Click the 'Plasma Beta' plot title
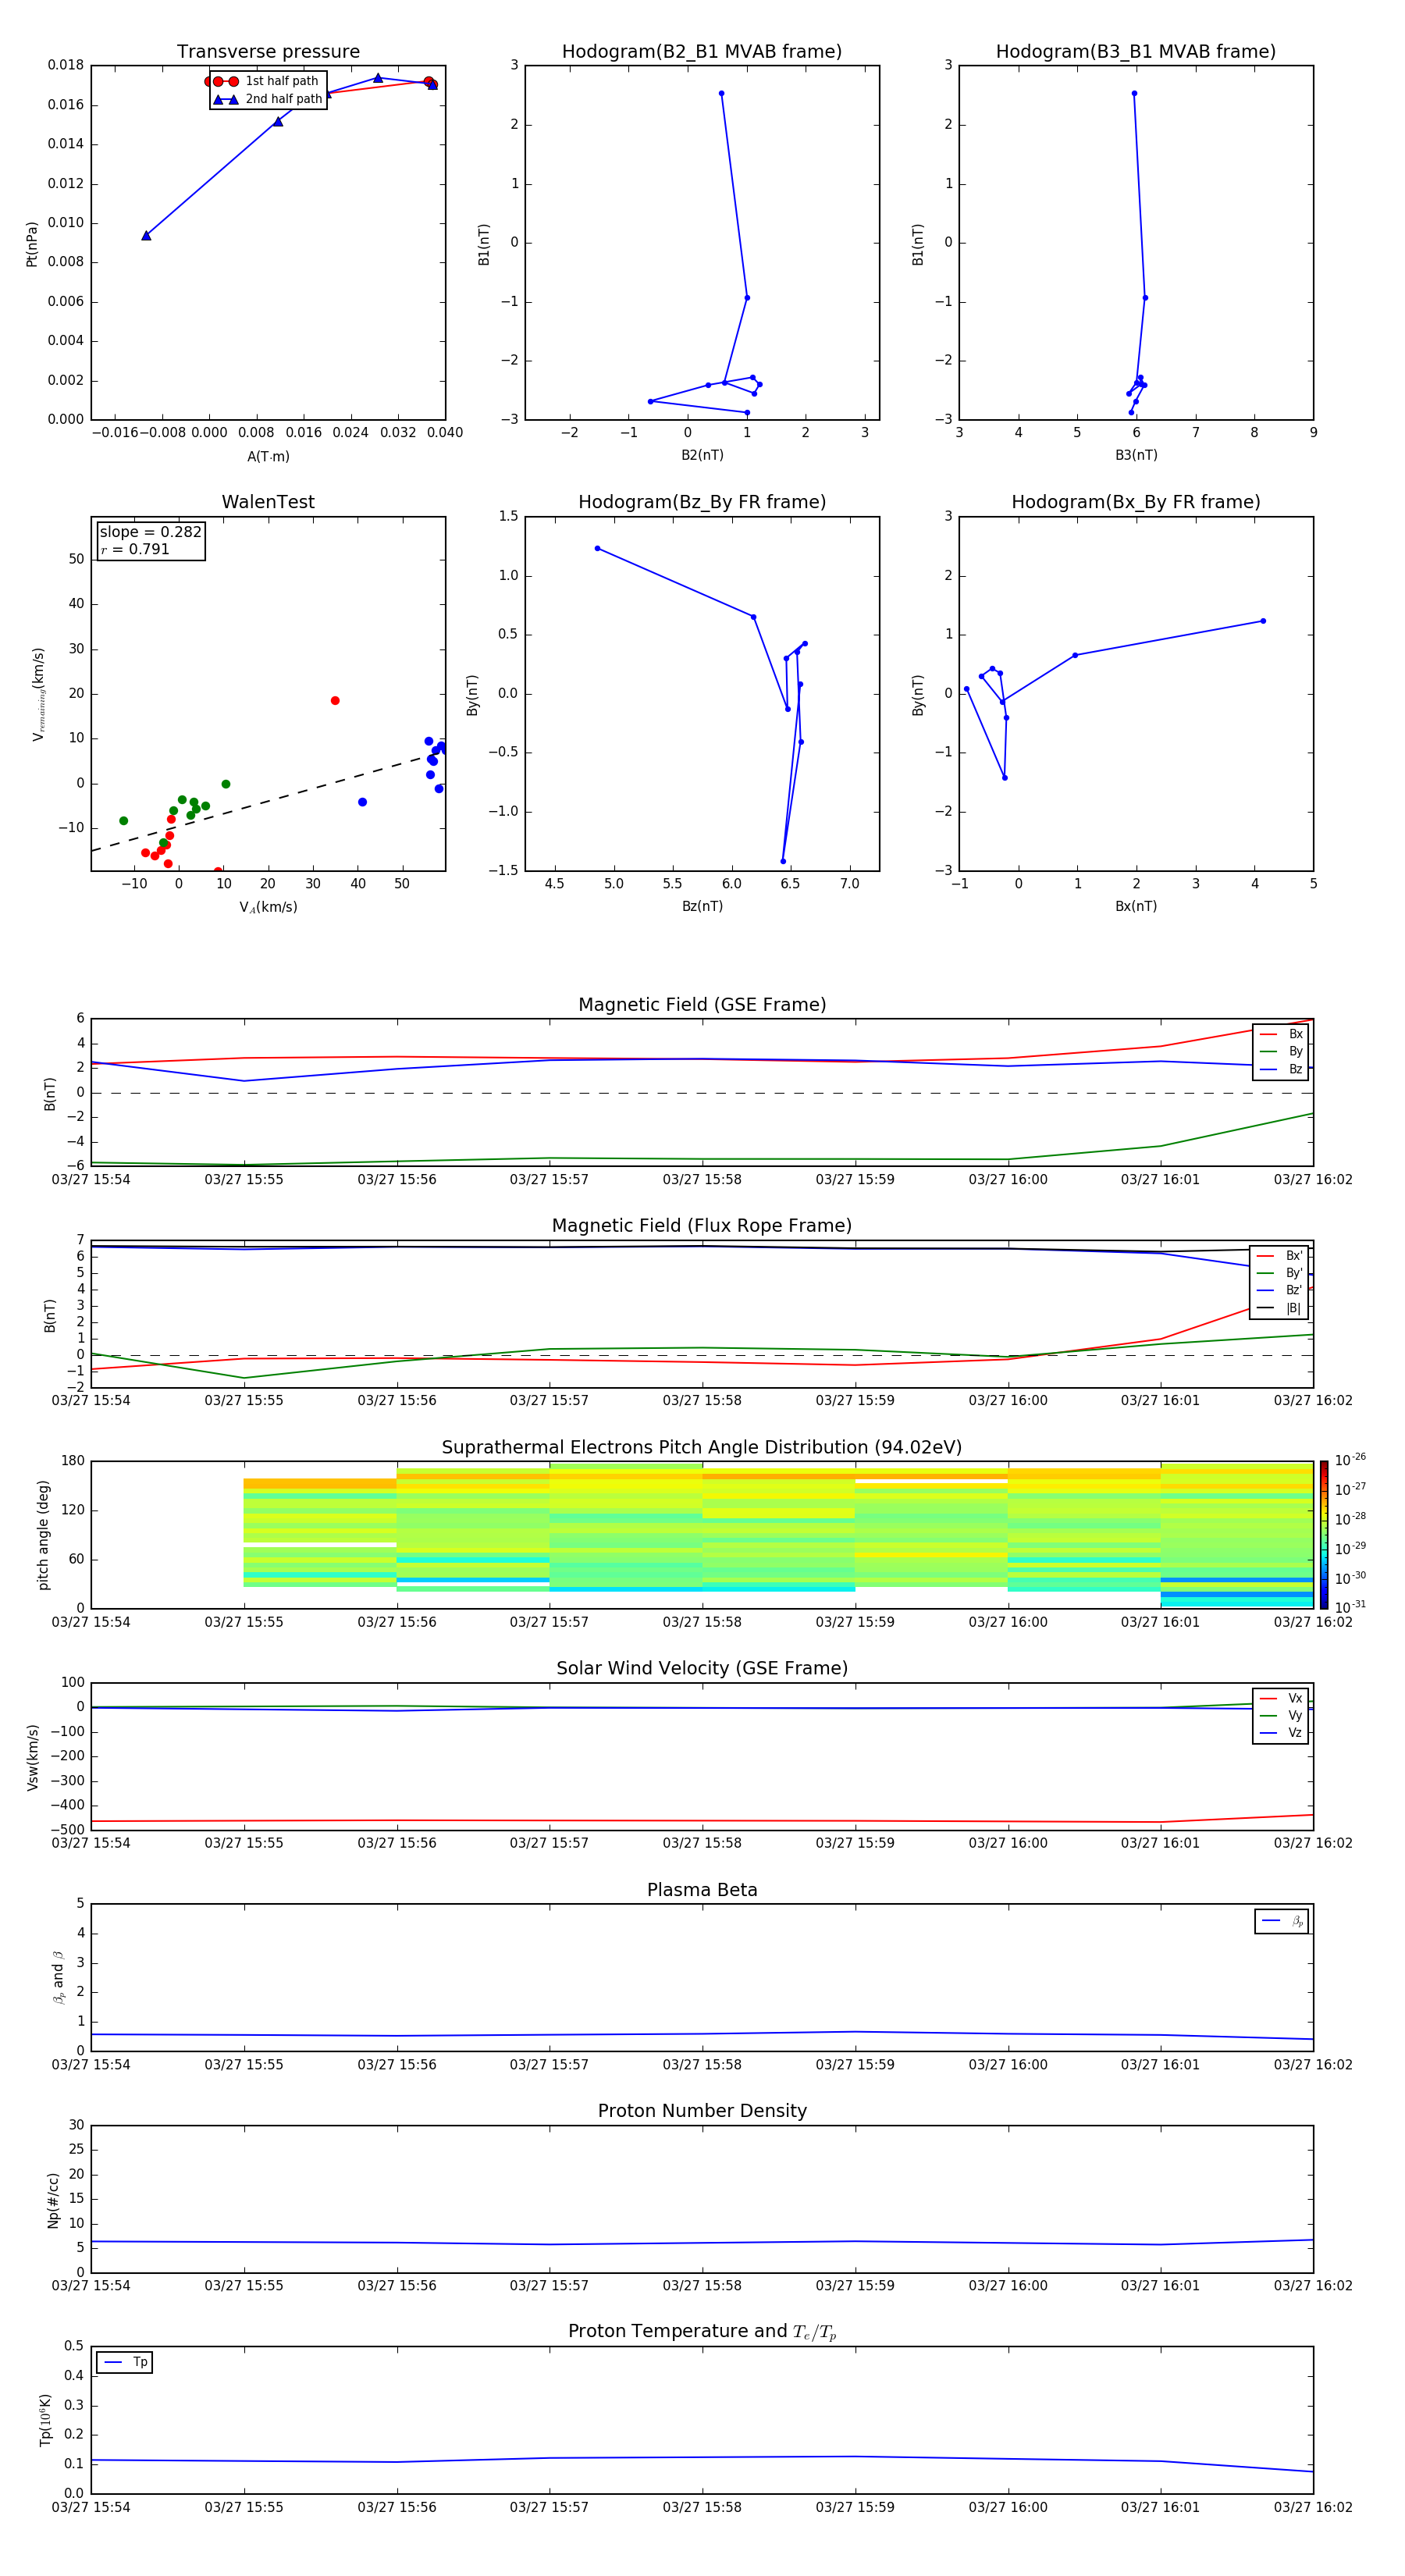 (702, 1891)
